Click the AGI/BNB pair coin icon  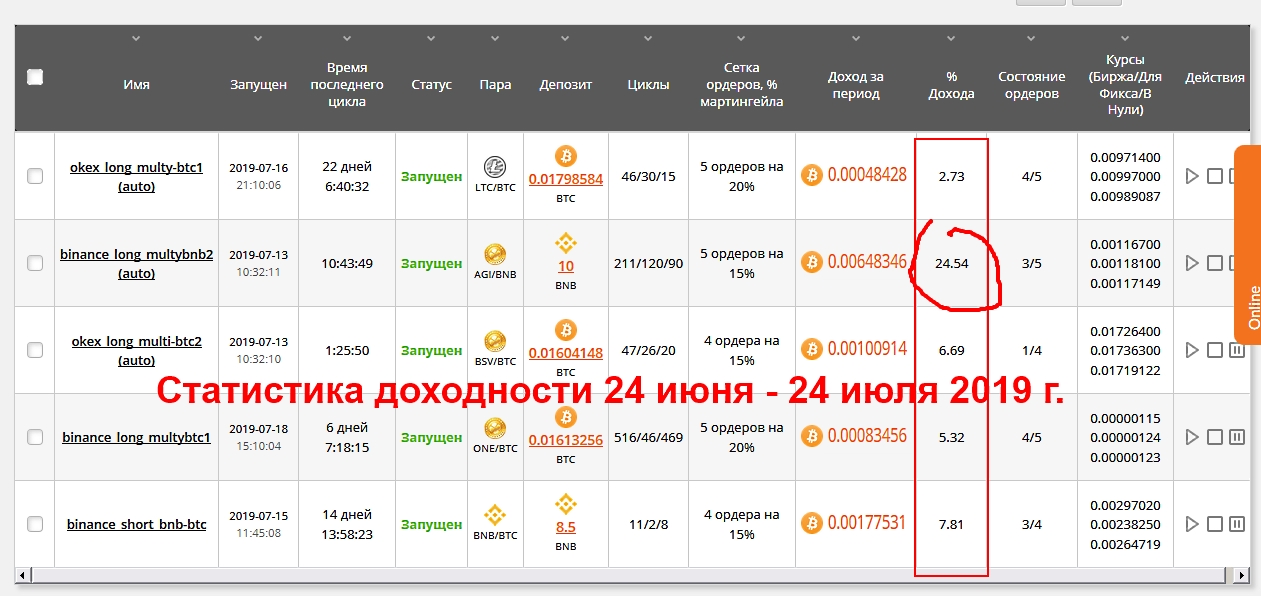[495, 254]
